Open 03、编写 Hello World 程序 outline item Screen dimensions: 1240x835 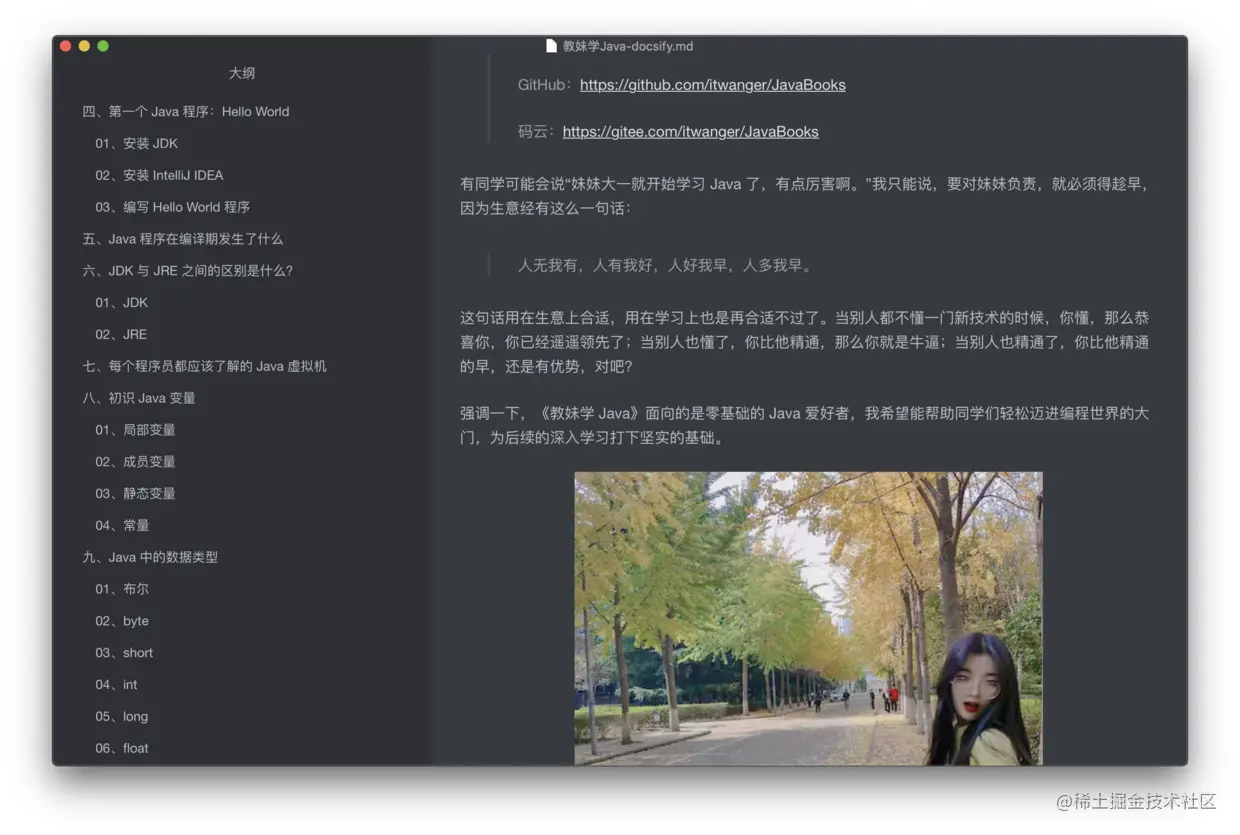click(173, 207)
